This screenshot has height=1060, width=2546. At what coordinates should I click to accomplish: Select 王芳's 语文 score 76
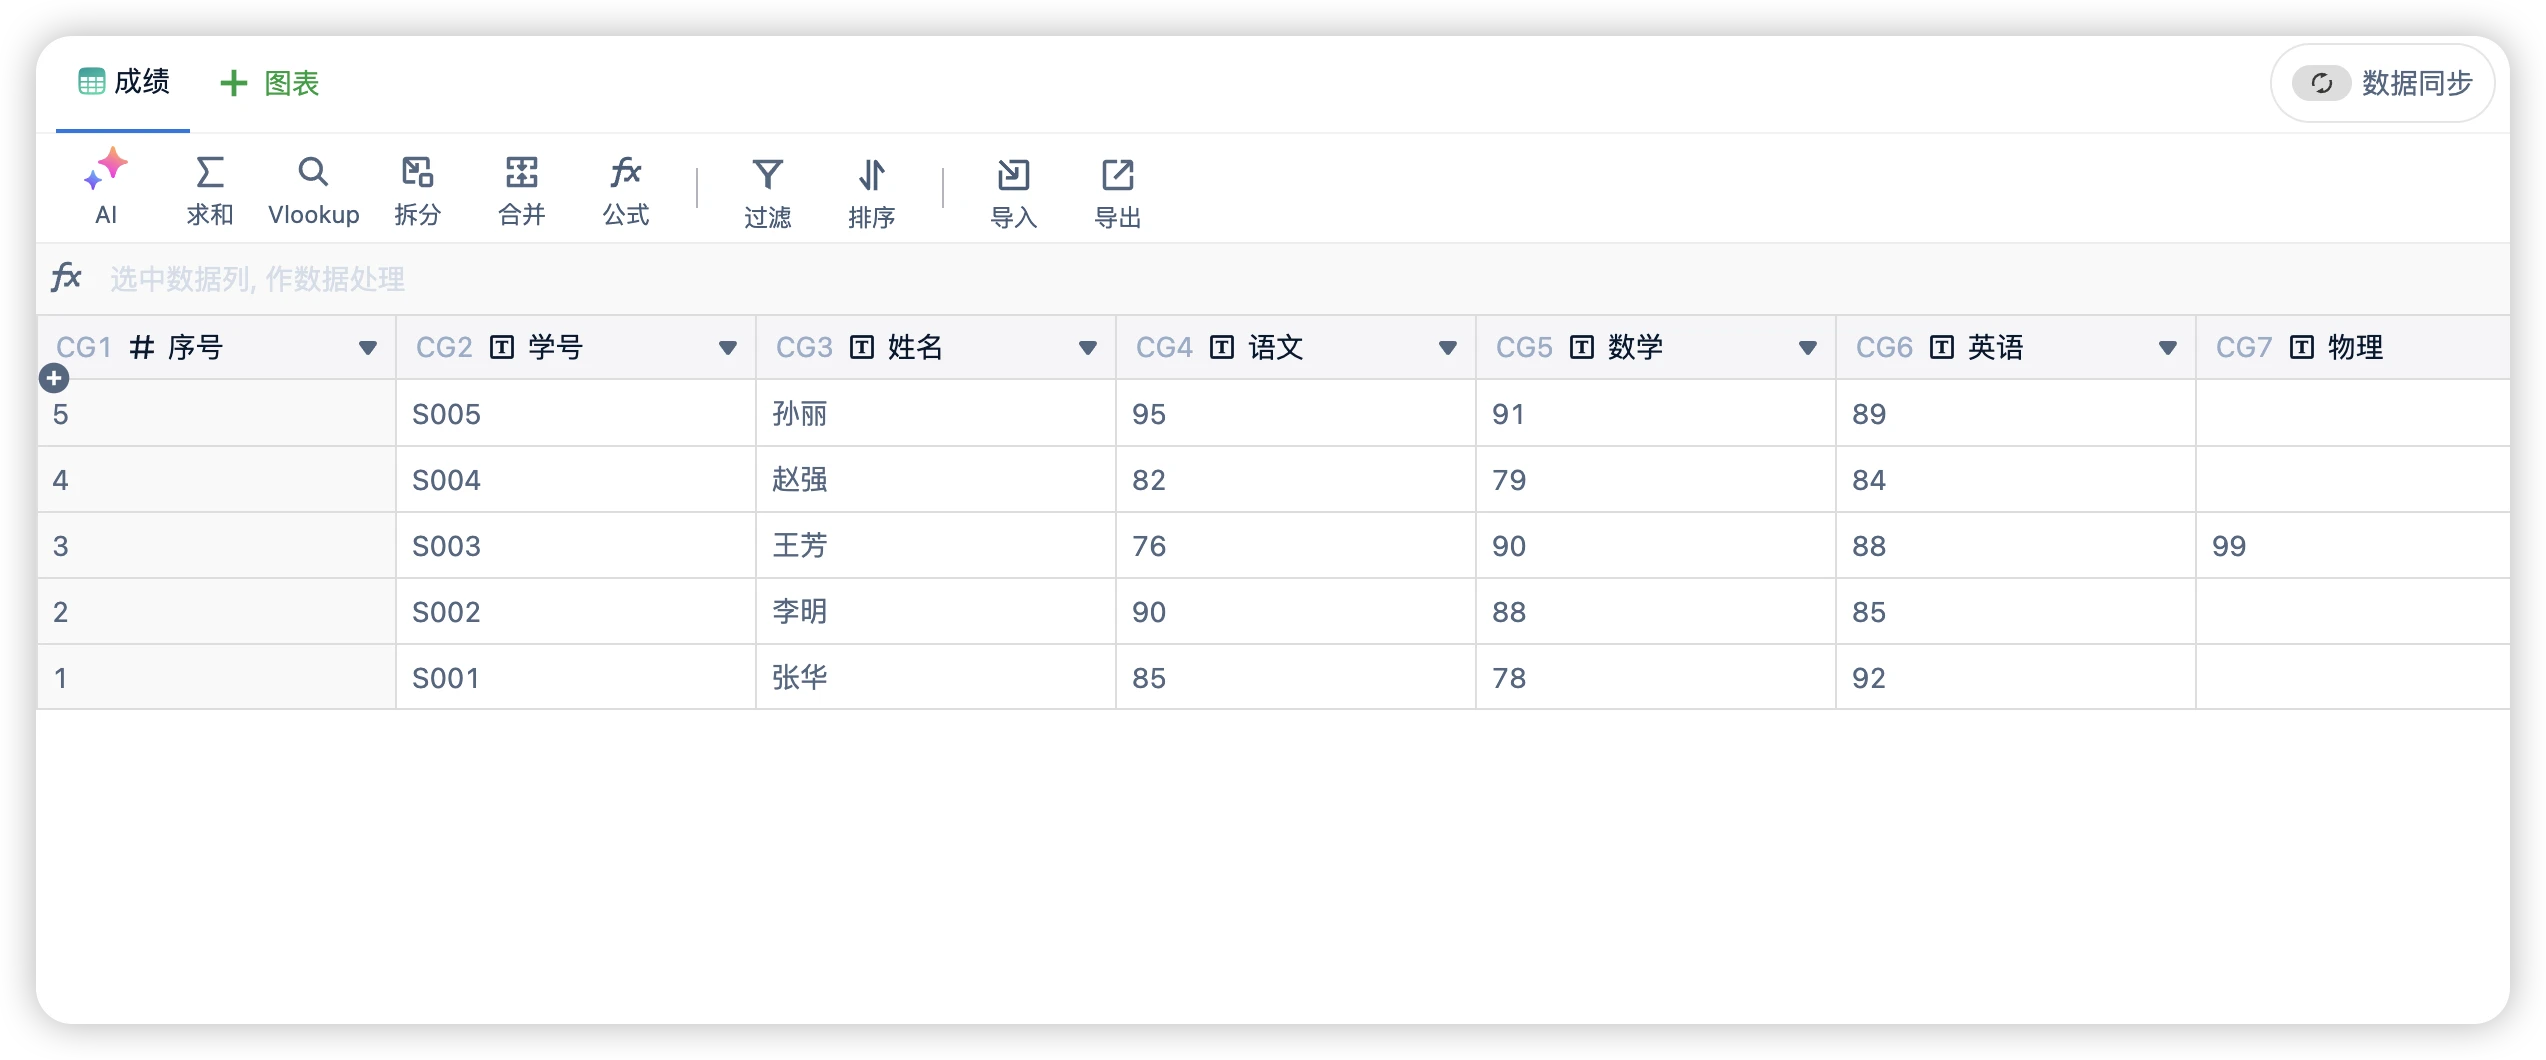coord(1296,546)
